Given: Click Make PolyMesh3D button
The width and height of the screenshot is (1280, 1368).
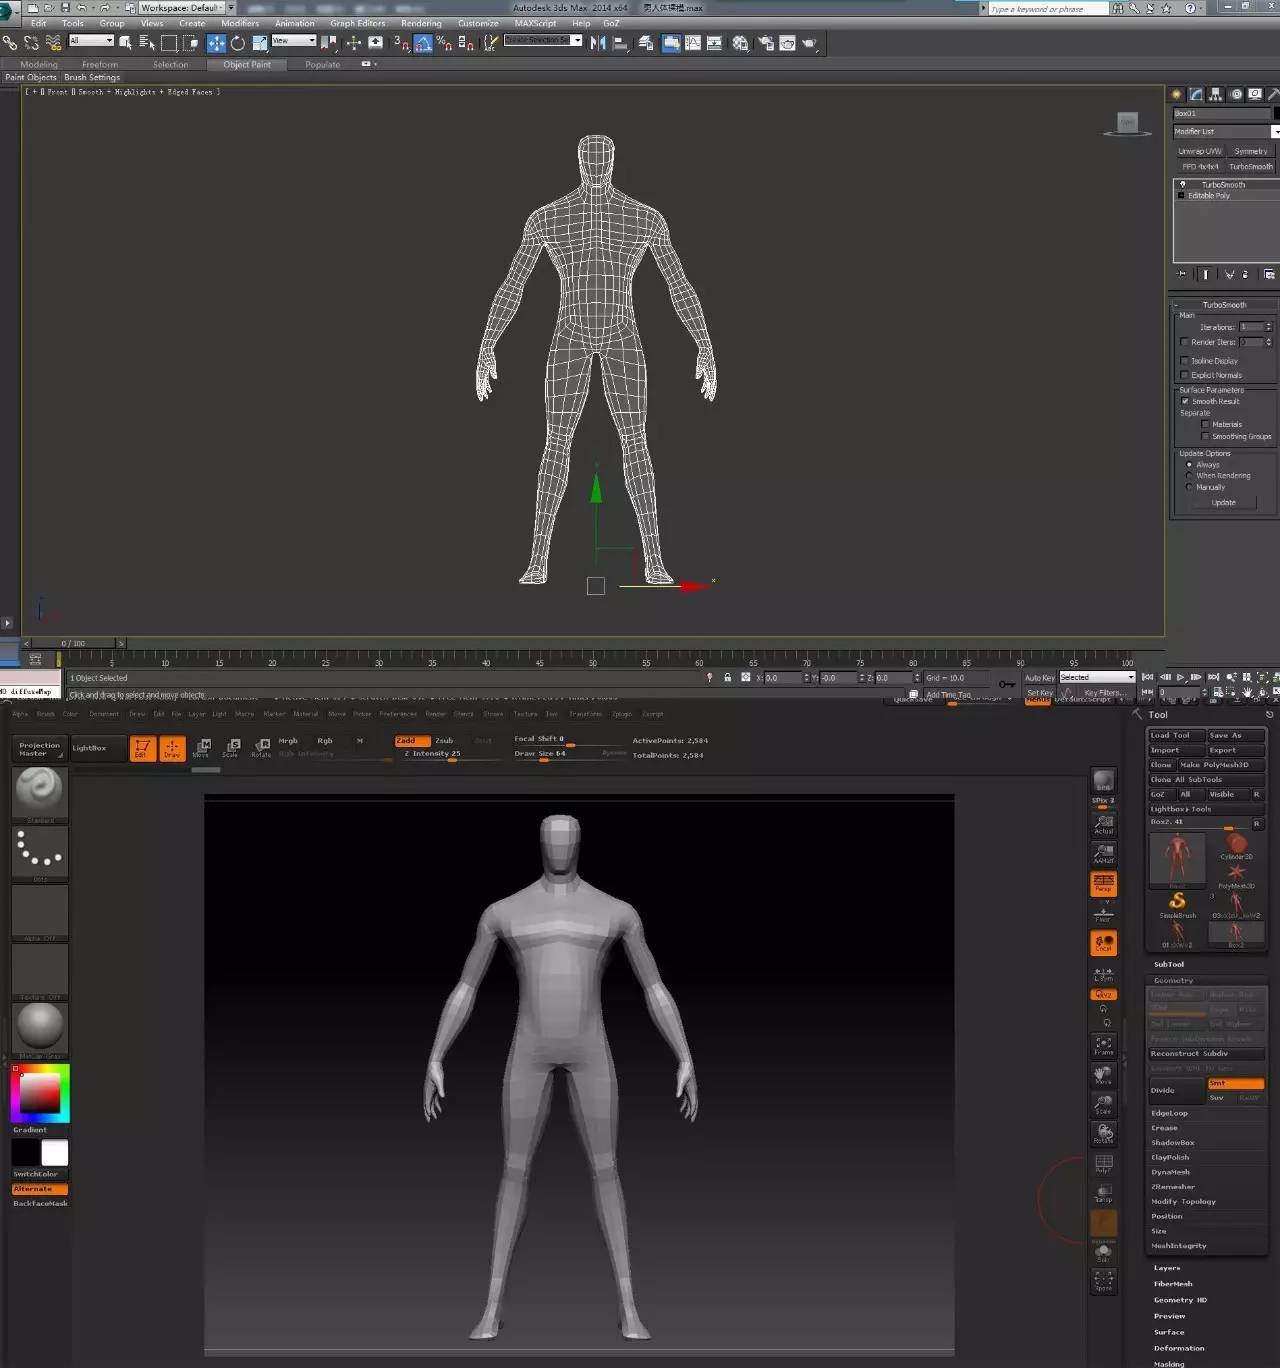Looking at the screenshot, I should coord(1221,765).
